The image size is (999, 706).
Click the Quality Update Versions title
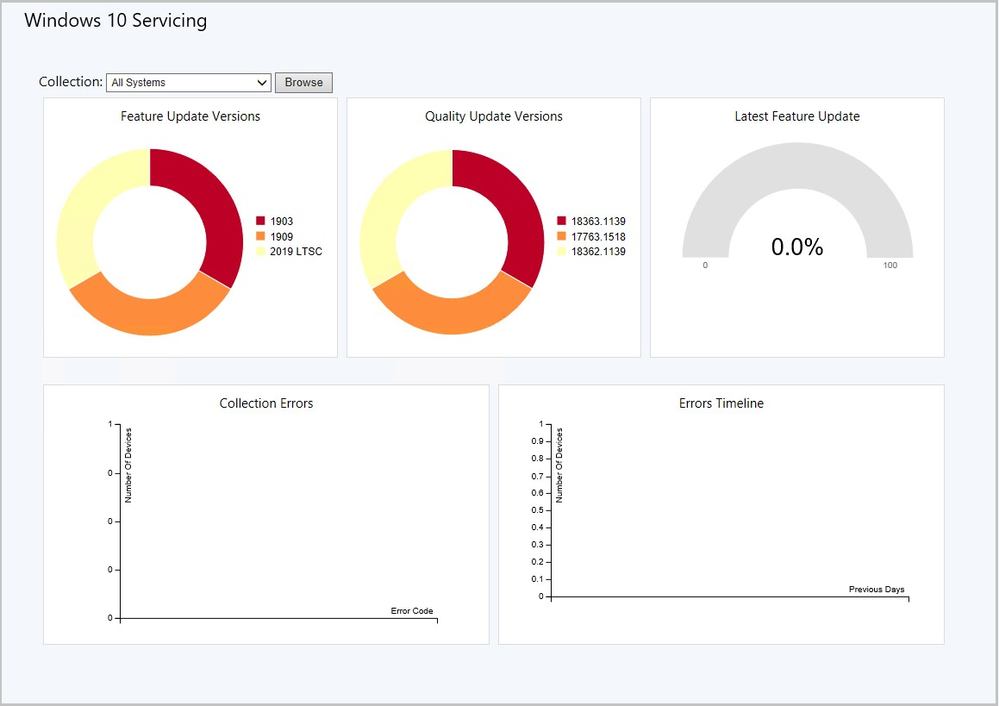494,116
